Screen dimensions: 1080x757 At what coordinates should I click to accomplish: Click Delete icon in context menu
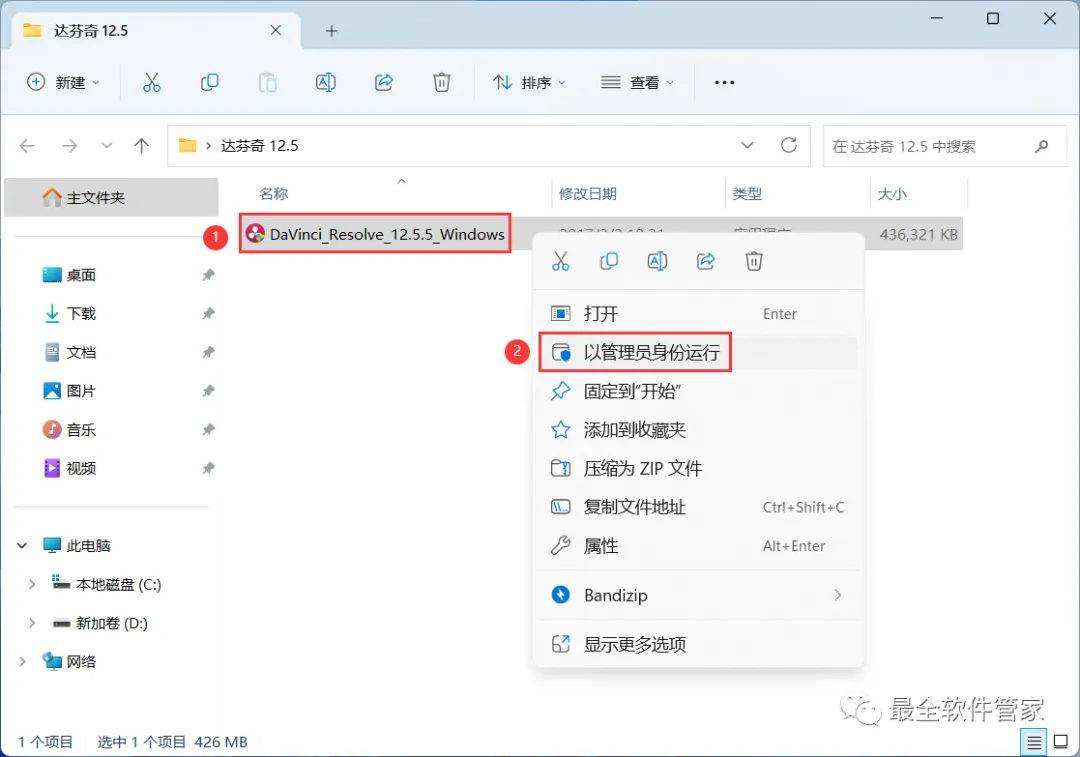[754, 261]
